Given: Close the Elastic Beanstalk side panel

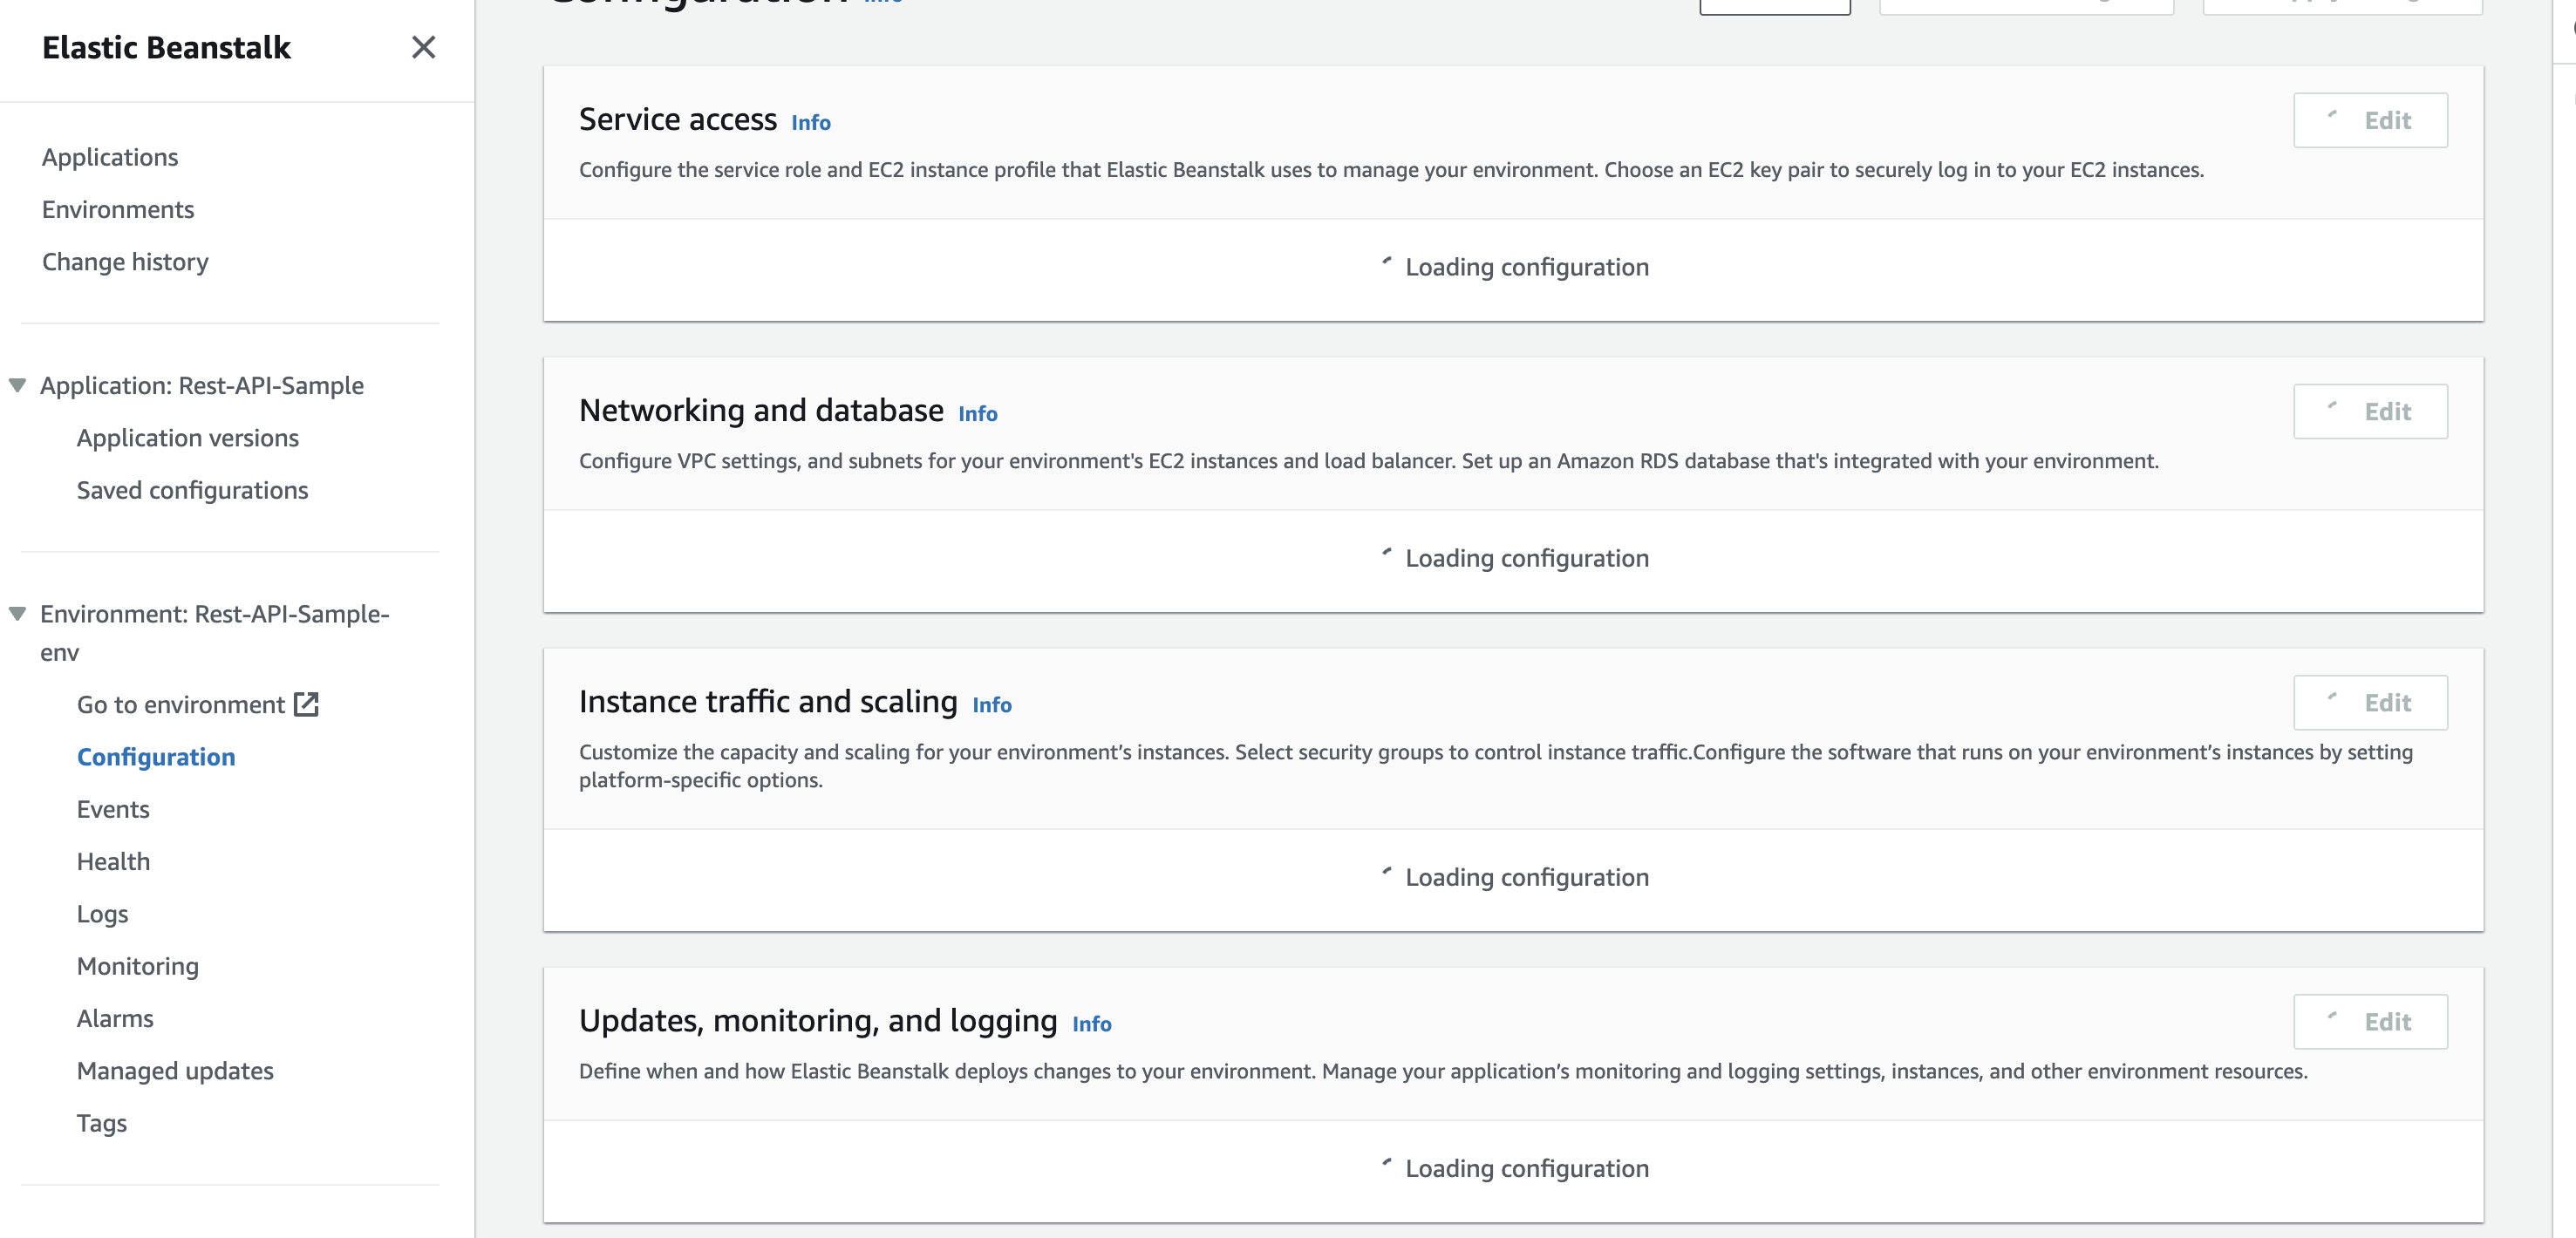Looking at the screenshot, I should point(423,47).
